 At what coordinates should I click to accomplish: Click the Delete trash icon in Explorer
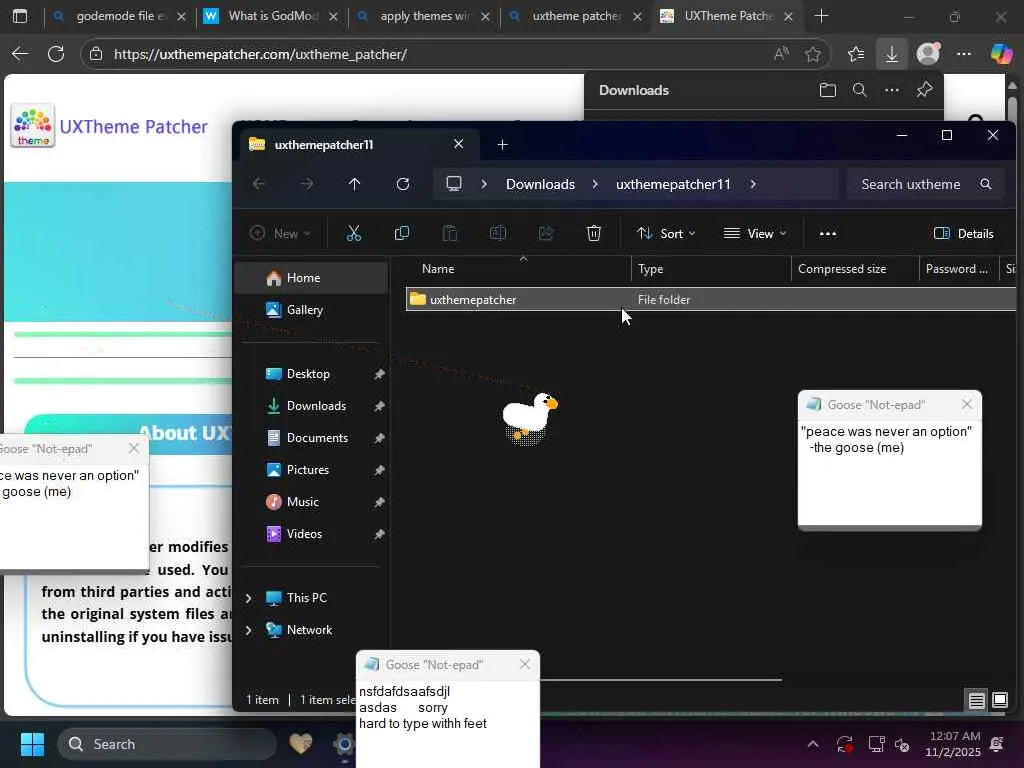[x=594, y=233]
